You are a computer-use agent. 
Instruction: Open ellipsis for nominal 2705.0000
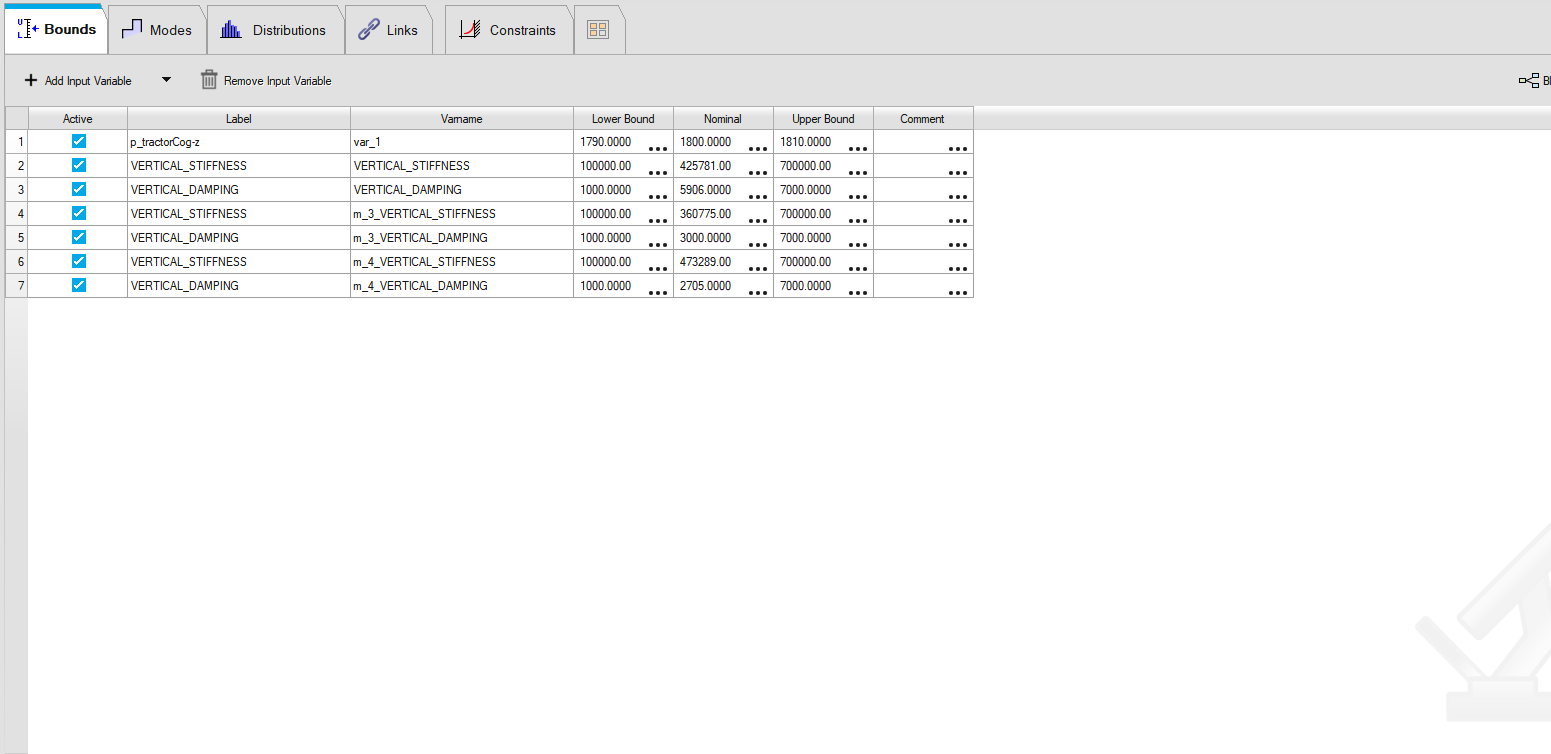(758, 291)
